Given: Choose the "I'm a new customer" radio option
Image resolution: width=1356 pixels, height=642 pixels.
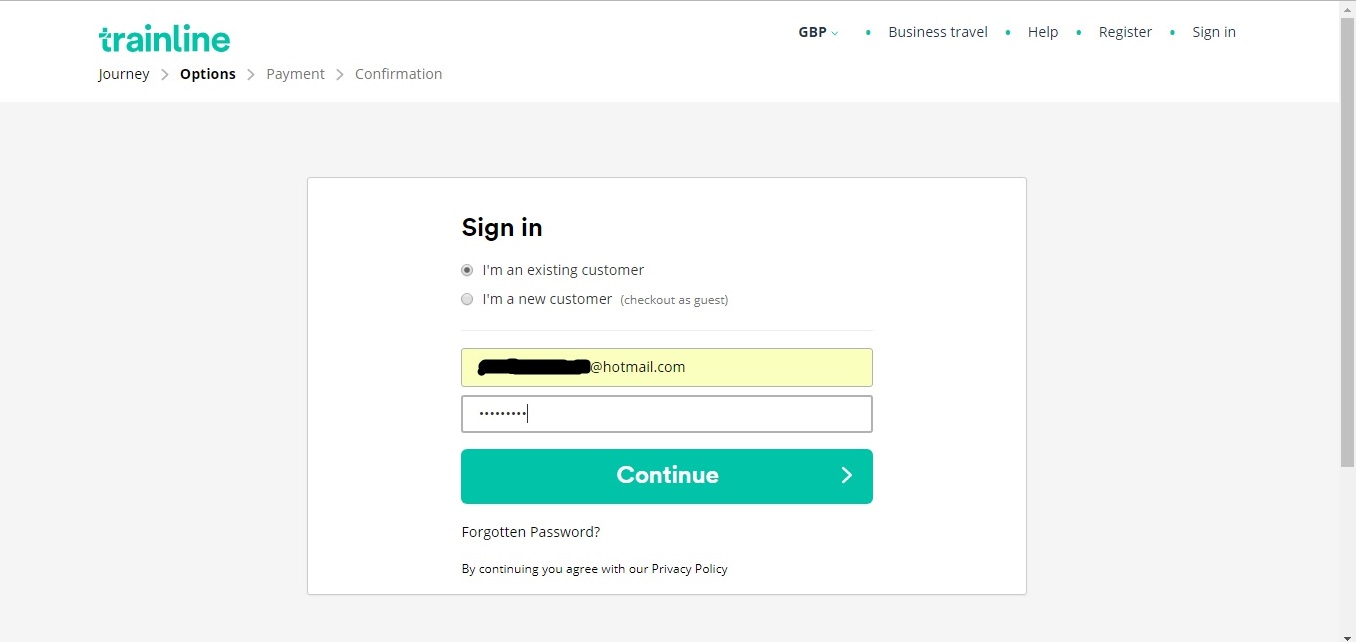Looking at the screenshot, I should tap(467, 299).
